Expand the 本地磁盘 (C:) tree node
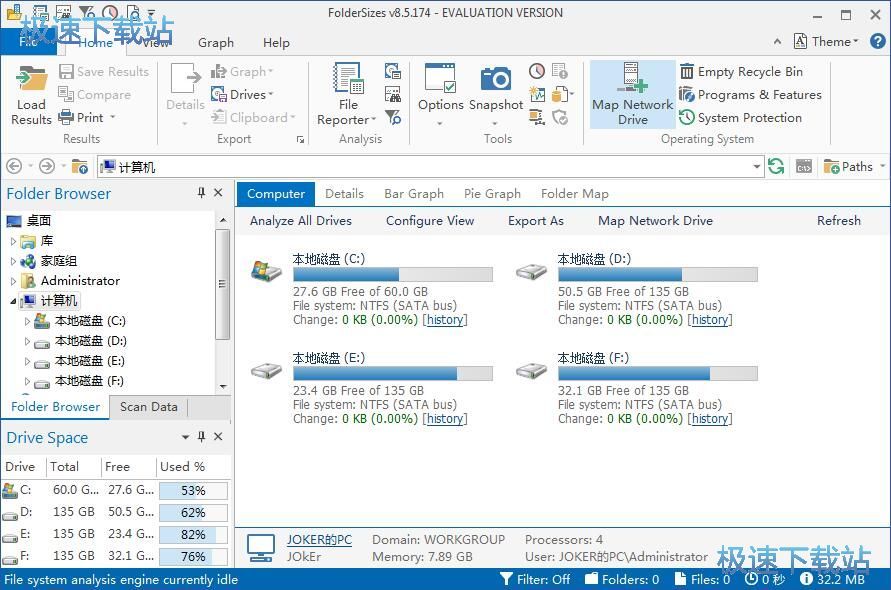This screenshot has width=891, height=590. coord(27,321)
